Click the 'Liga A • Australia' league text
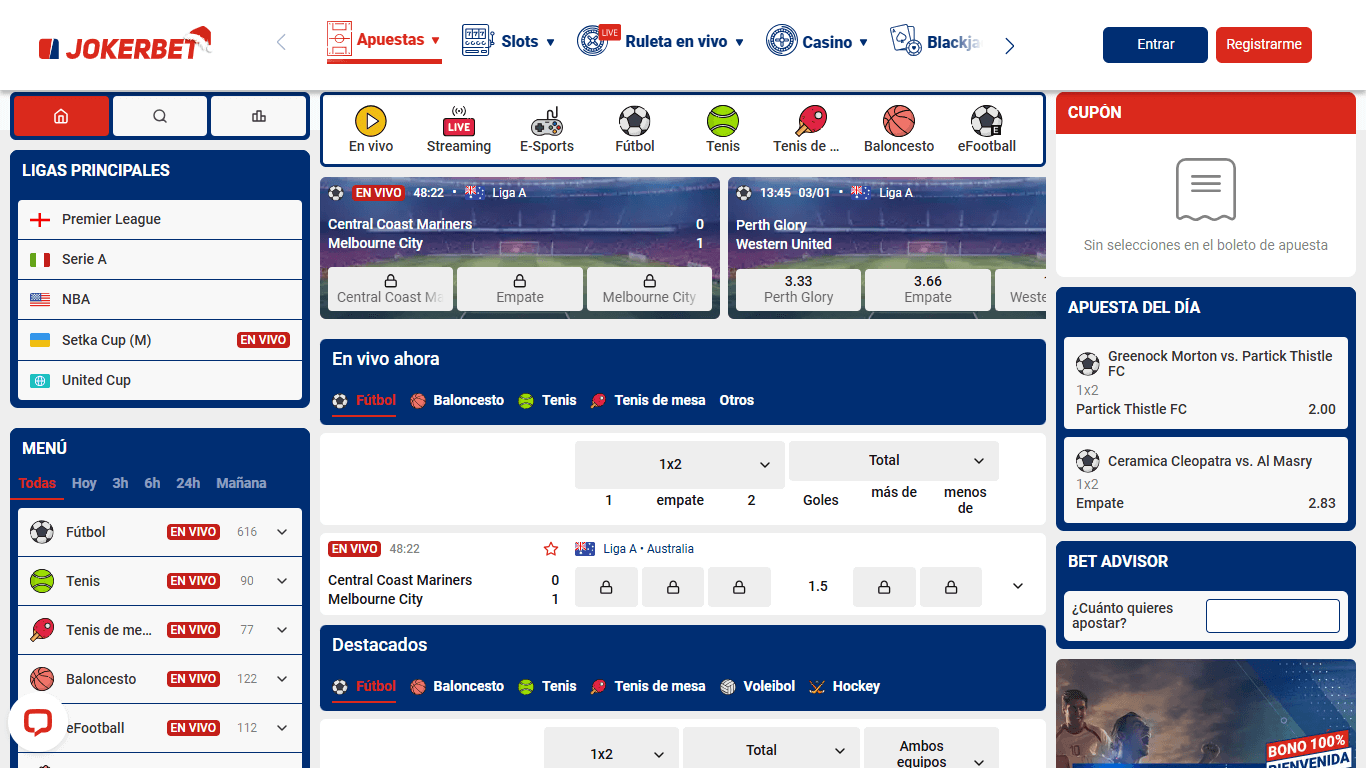1366x768 pixels. coord(648,549)
